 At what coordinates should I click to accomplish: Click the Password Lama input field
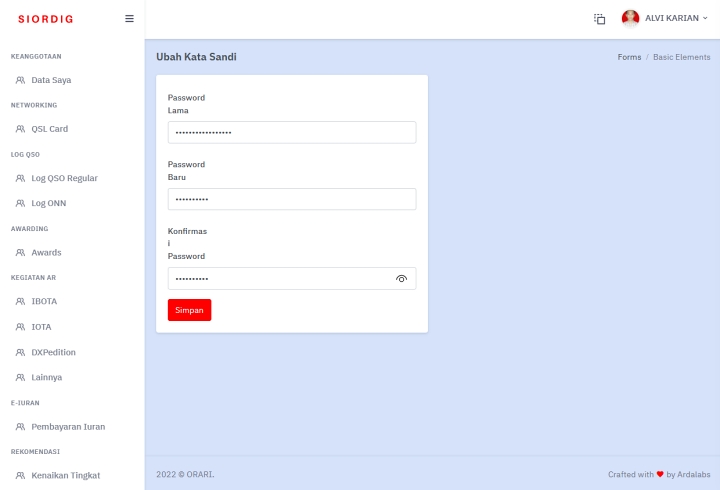291,133
